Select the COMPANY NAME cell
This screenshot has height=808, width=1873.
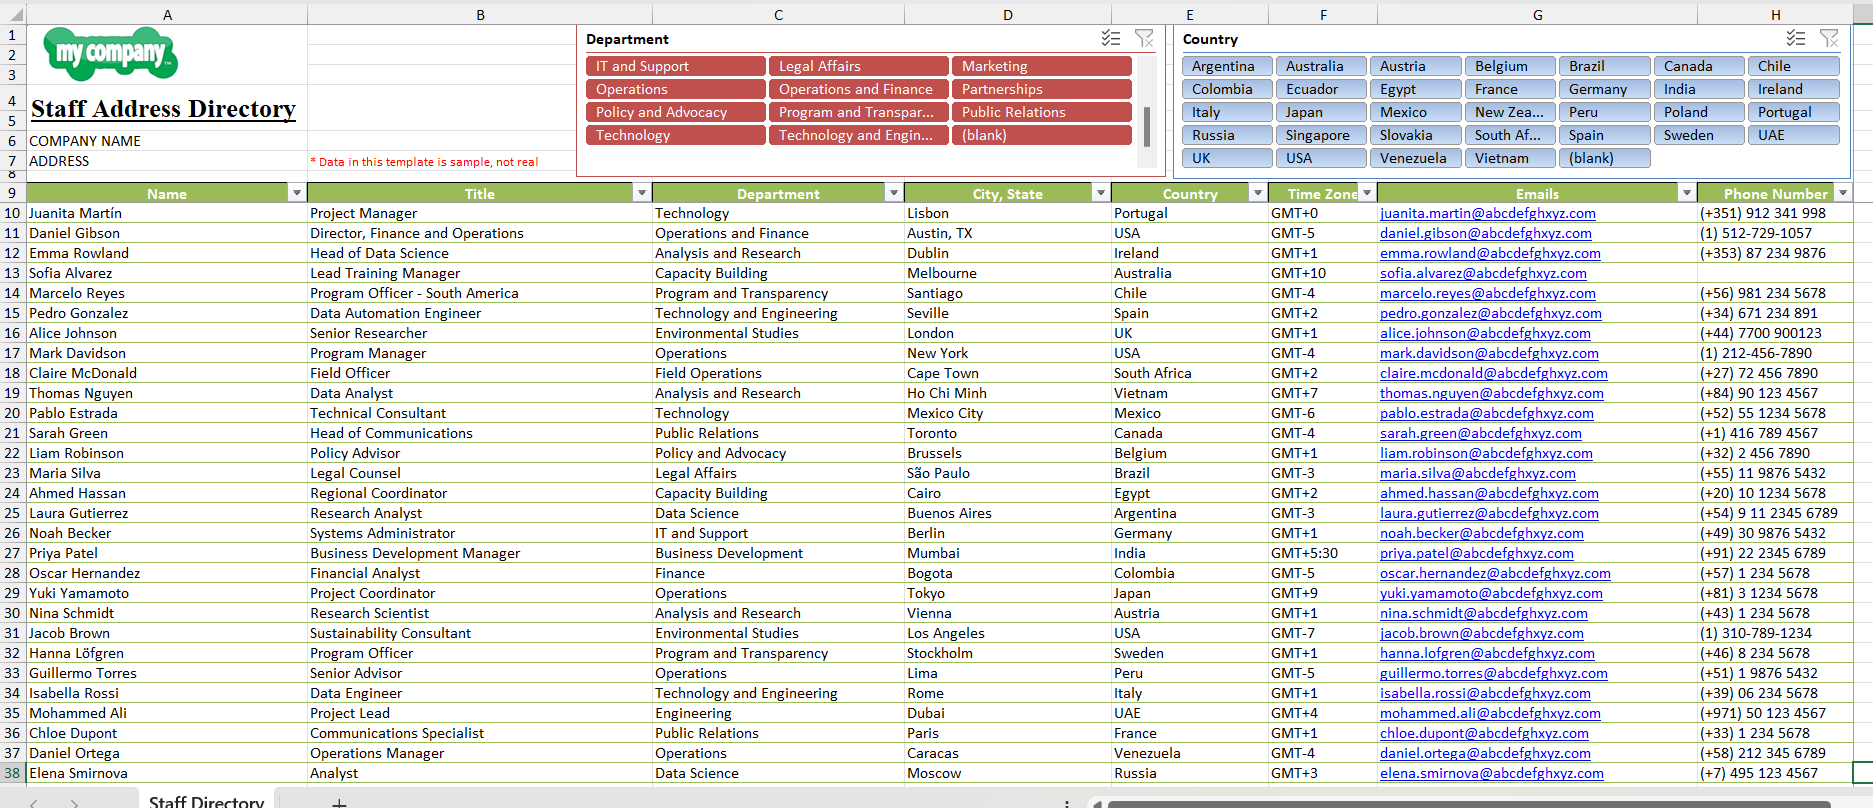tap(167, 141)
